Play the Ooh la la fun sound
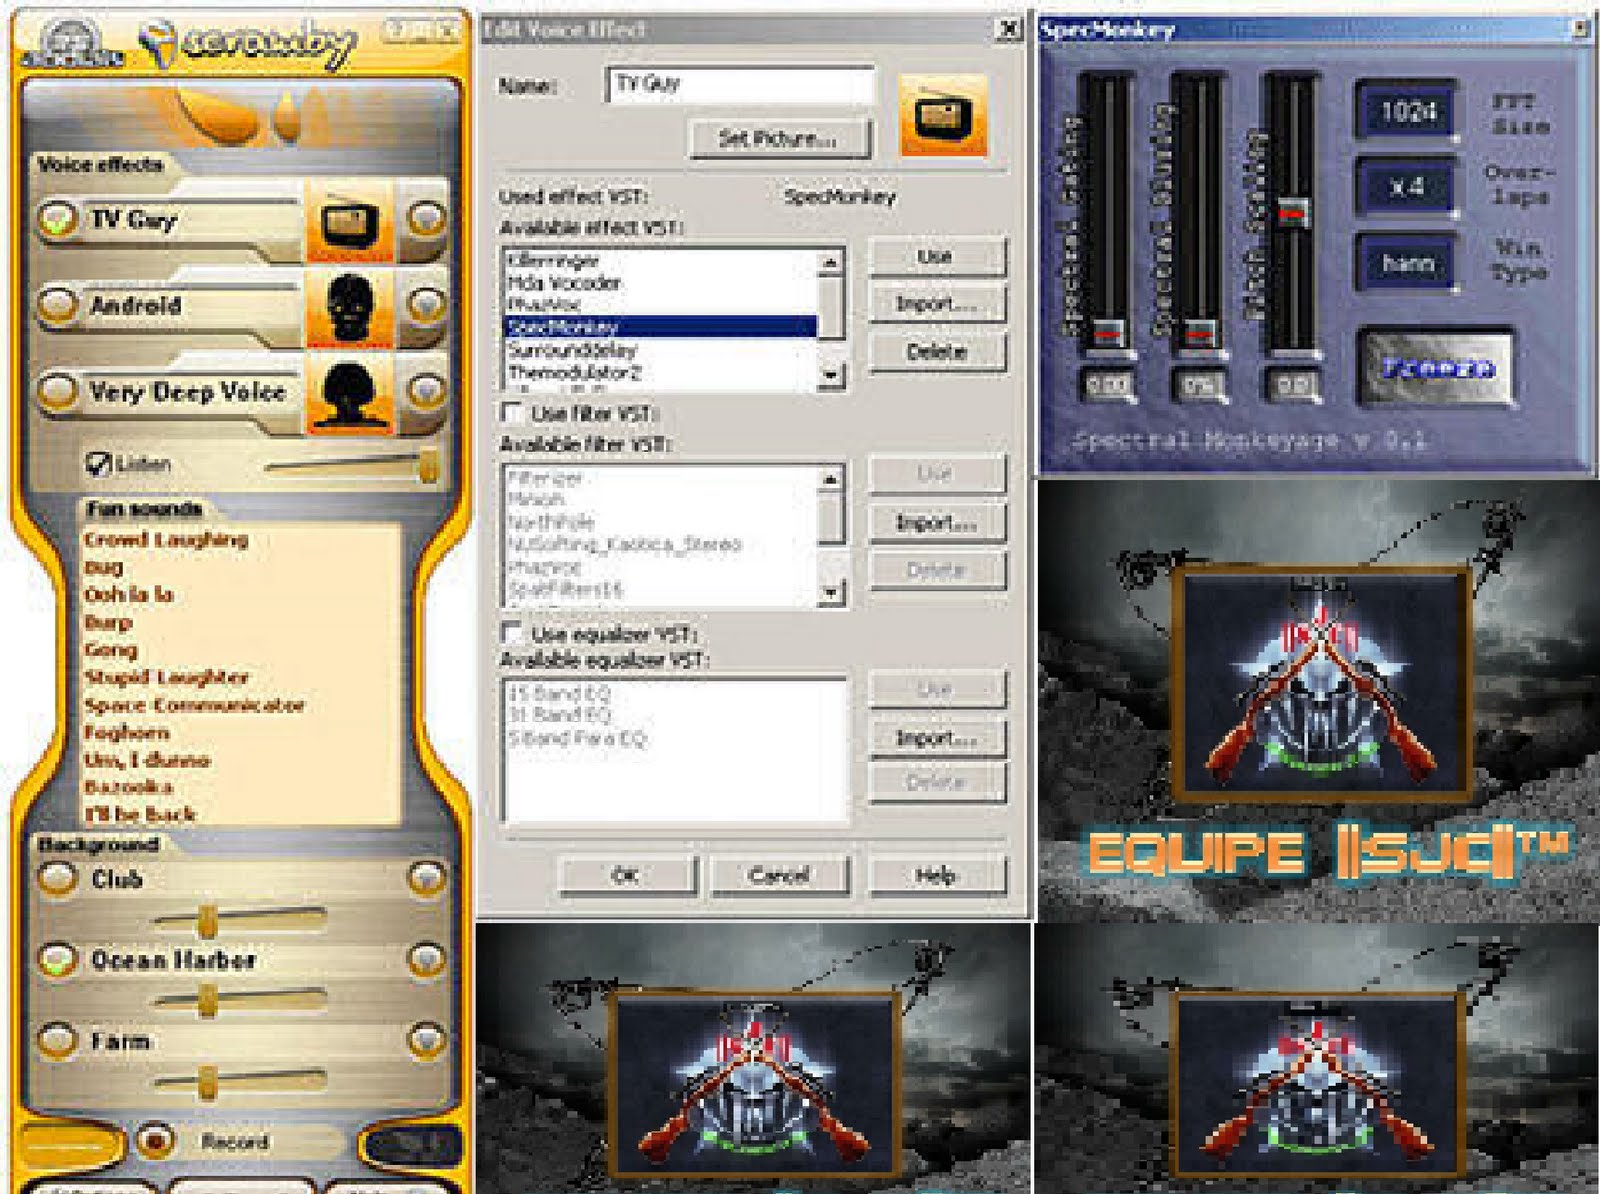This screenshot has width=1600, height=1194. pyautogui.click(x=129, y=594)
